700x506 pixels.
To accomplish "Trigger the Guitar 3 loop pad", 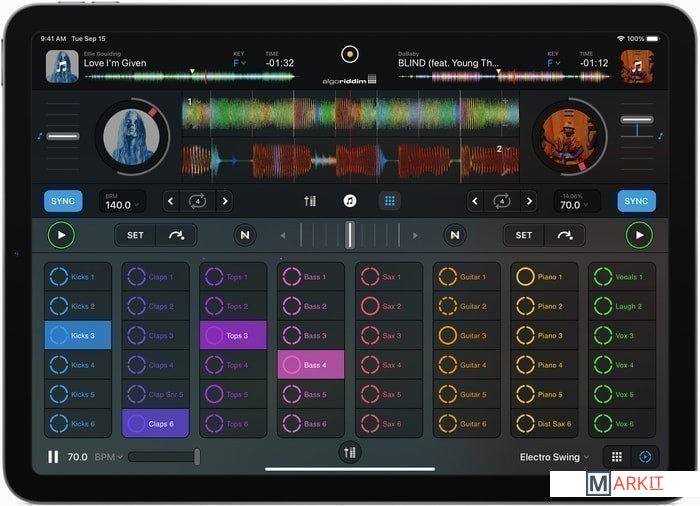I will tap(466, 336).
